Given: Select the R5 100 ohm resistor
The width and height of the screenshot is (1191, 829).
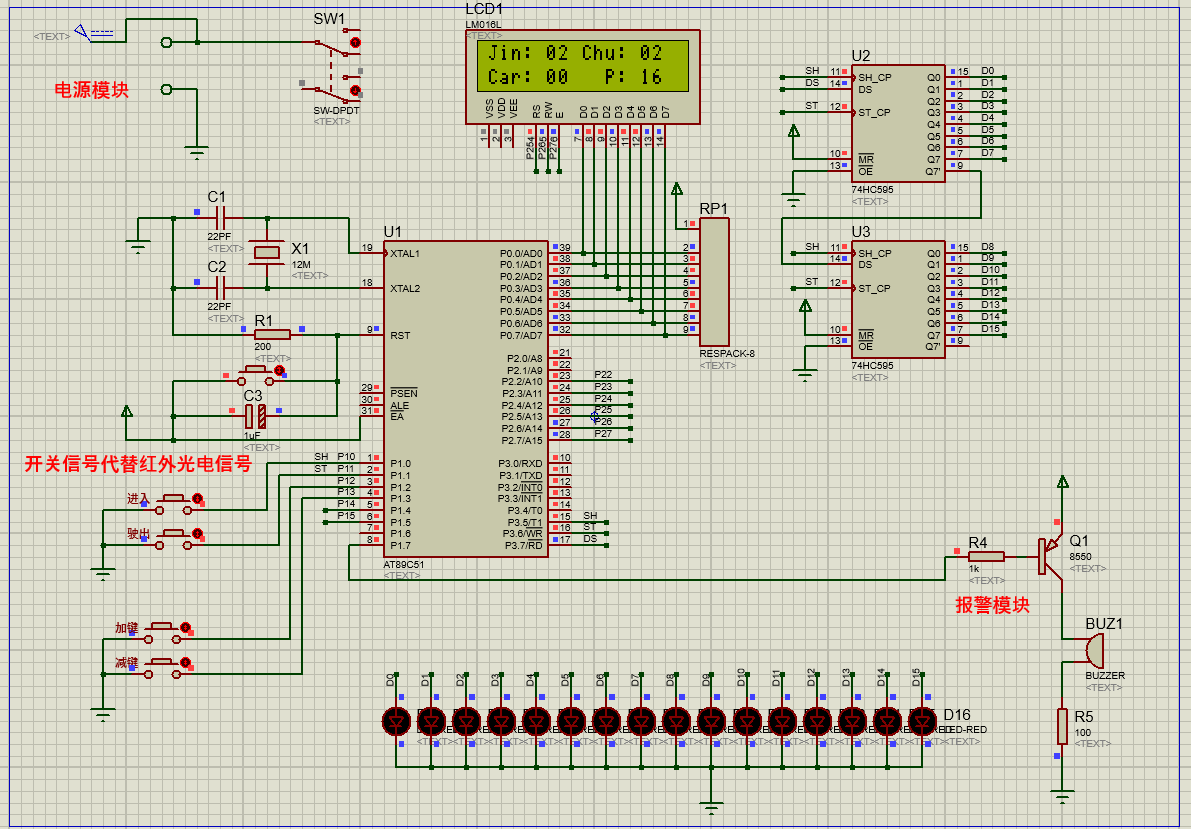Looking at the screenshot, I should click(1063, 726).
